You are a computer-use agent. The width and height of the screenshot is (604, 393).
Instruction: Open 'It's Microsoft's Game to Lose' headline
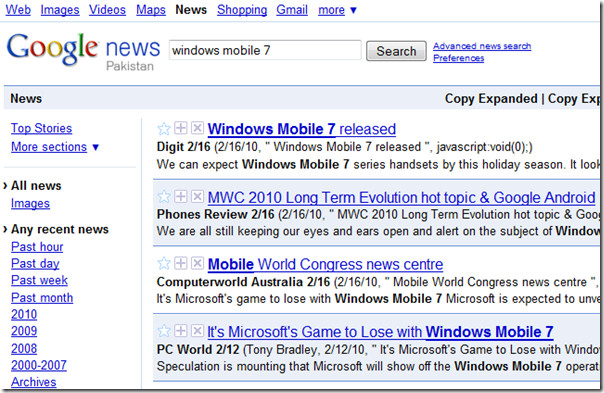click(x=380, y=332)
